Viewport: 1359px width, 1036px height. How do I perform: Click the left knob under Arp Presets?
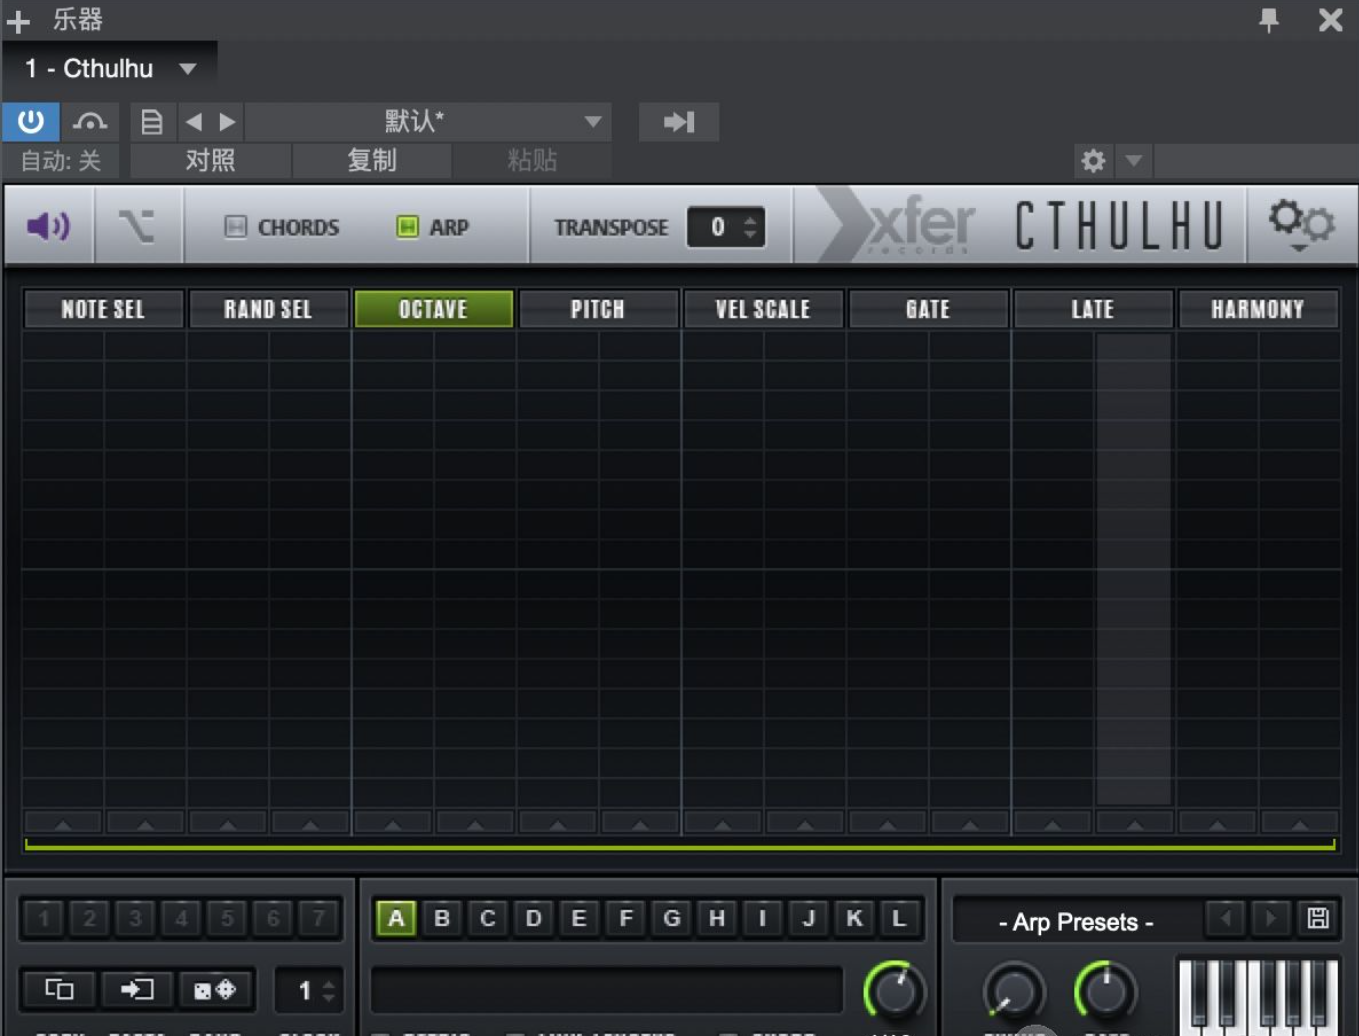click(1014, 991)
